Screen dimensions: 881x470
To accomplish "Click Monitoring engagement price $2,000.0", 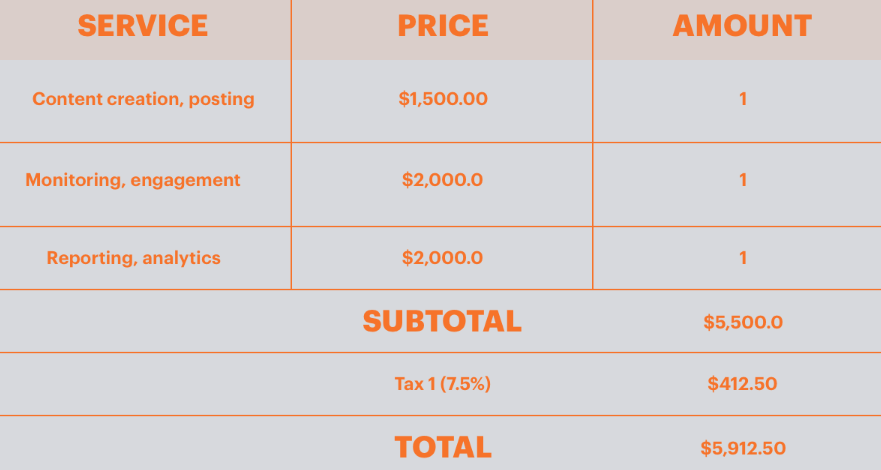I will click(x=442, y=180).
